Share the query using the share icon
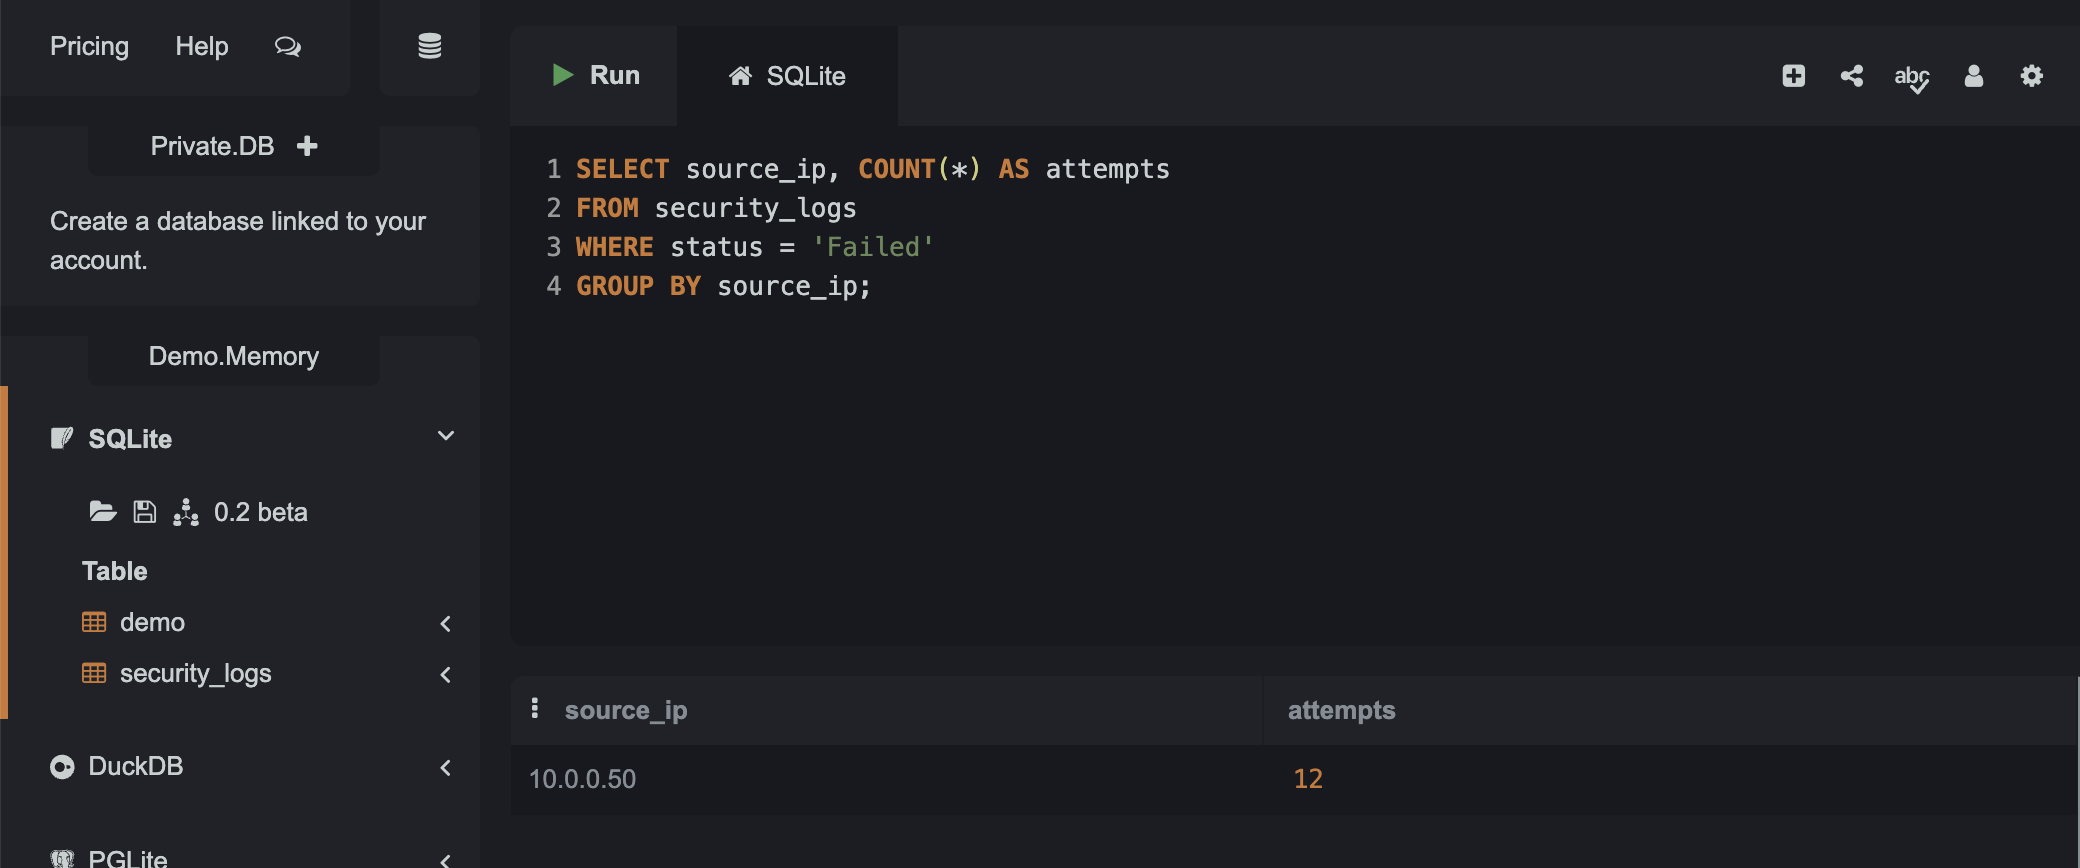 pyautogui.click(x=1852, y=75)
